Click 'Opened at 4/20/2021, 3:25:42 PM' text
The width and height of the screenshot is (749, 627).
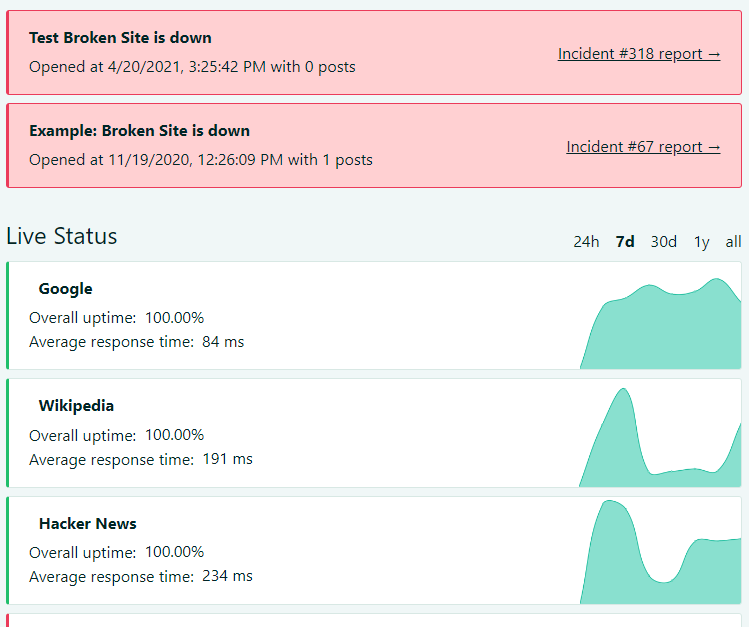147,67
